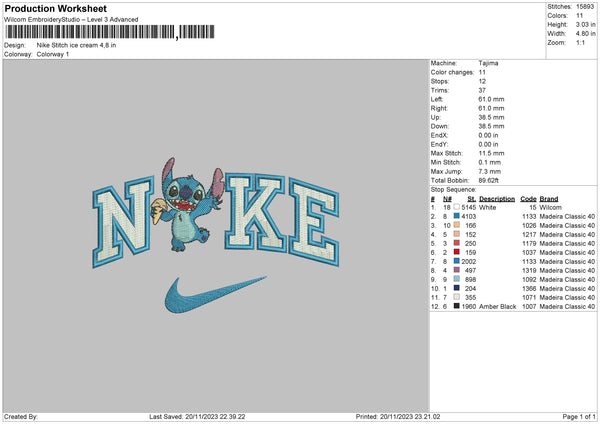Screen dimensions: 600x424
Task: Click thread code 1037
Action: [529, 253]
